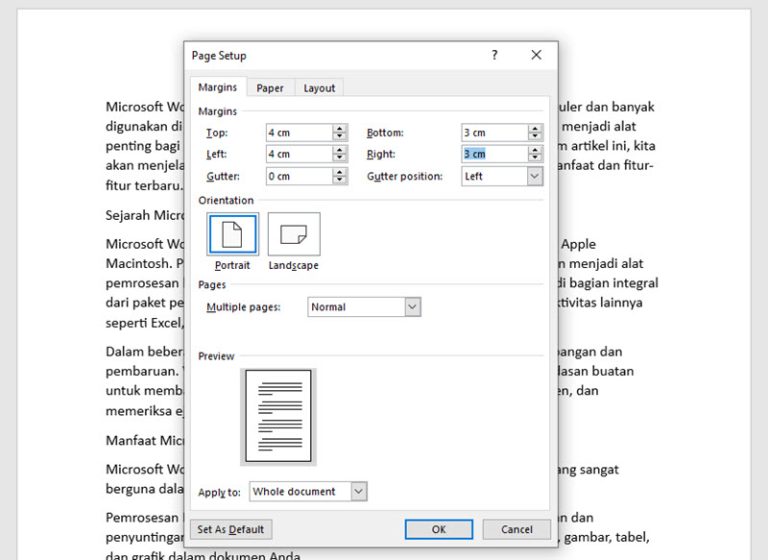Viewport: 768px width, 560px height.
Task: Click the 'Apply to:' label
Action: point(219,492)
